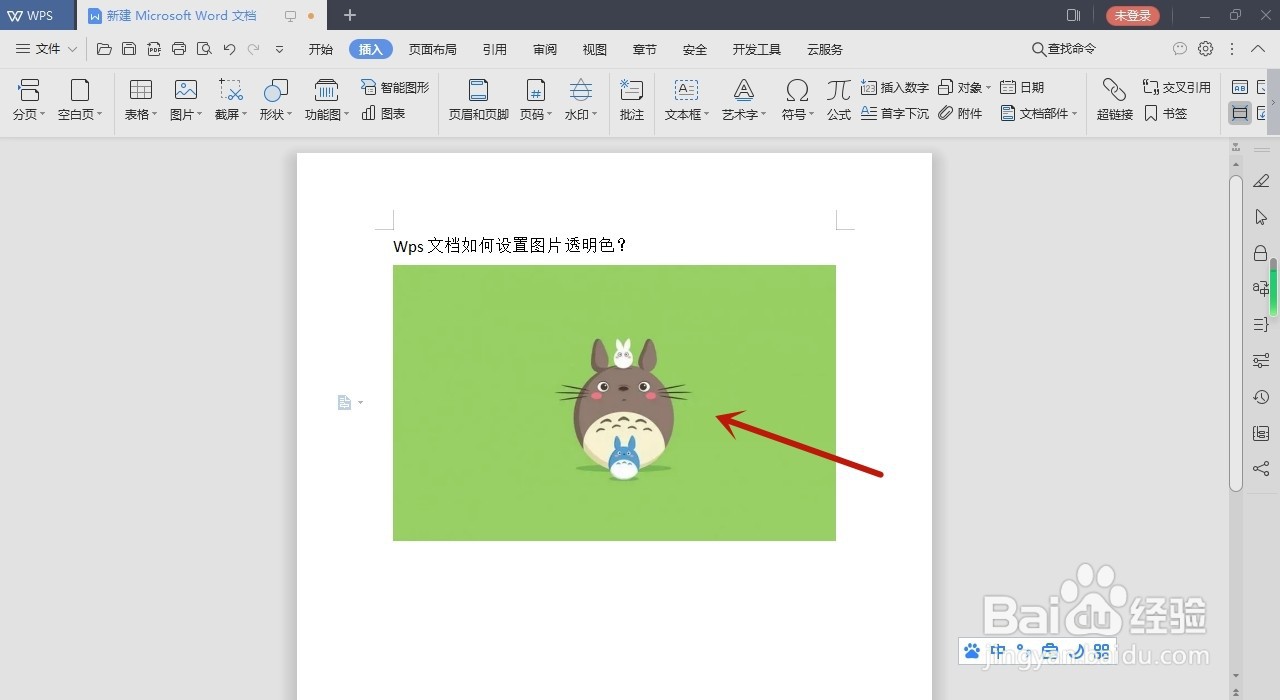Click the share icon in sidebar

(x=1261, y=469)
